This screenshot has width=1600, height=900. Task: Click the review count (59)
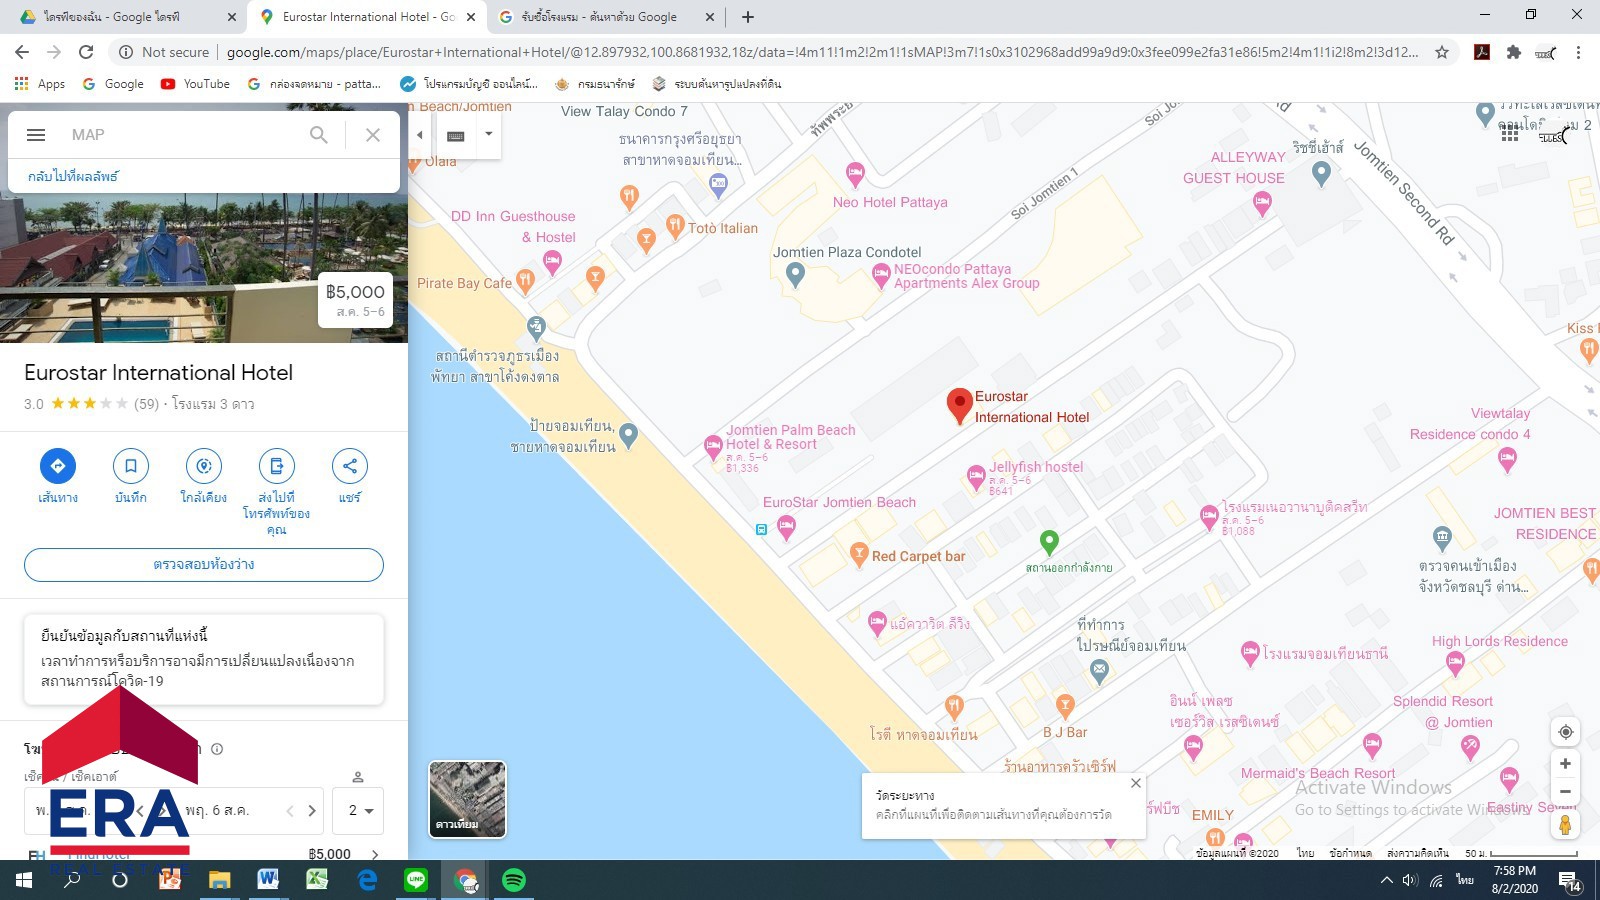click(147, 404)
